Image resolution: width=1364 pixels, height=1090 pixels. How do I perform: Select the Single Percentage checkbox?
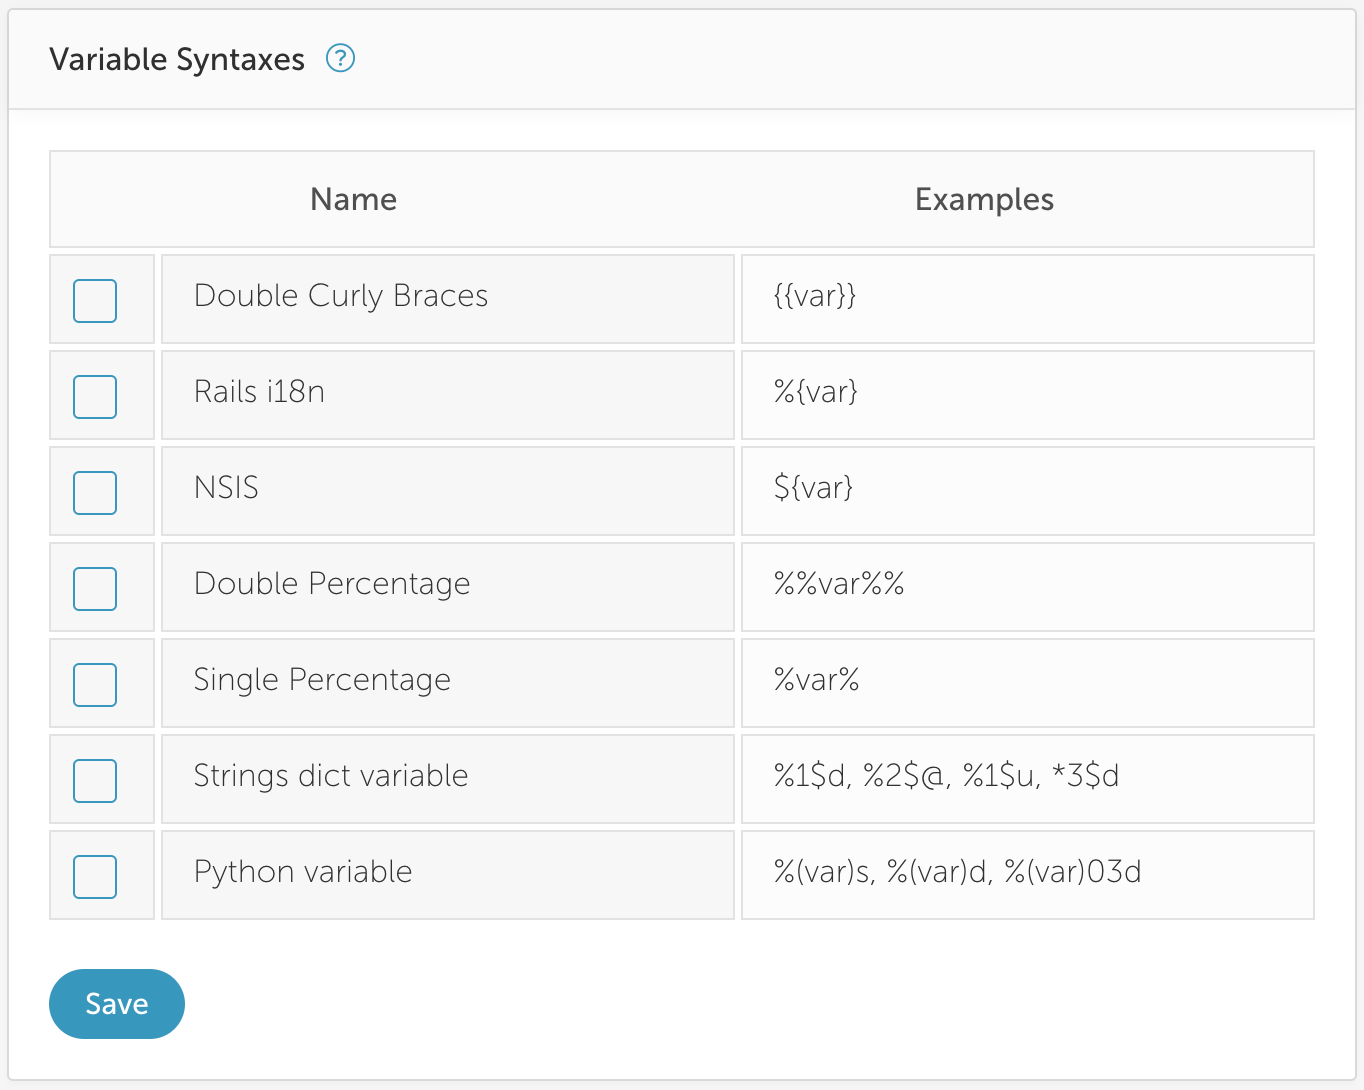[95, 685]
